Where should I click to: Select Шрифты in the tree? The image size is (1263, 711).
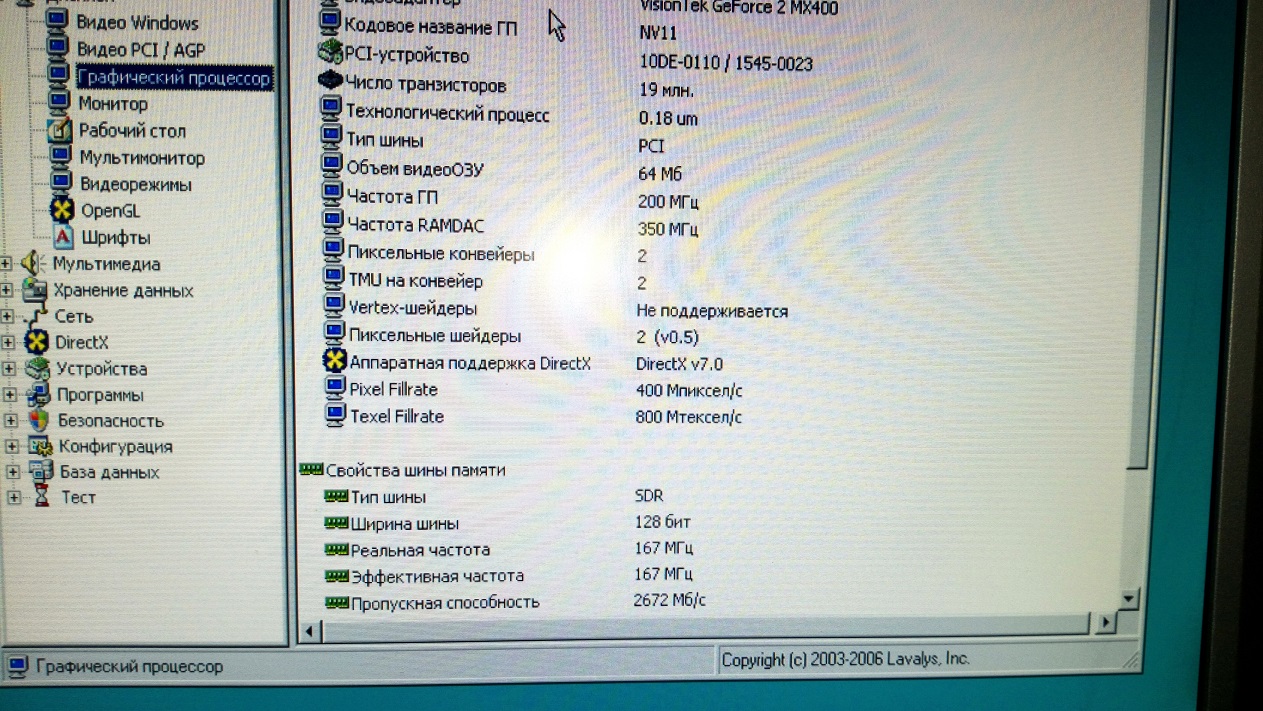pos(116,238)
